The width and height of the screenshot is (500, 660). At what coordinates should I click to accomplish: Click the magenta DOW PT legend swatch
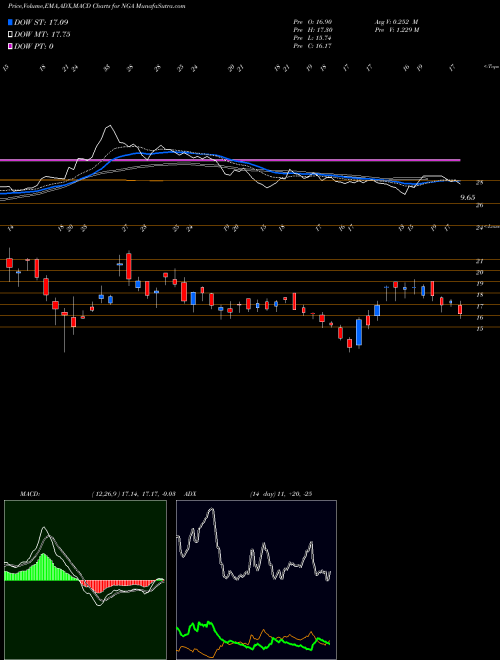(x=10, y=46)
